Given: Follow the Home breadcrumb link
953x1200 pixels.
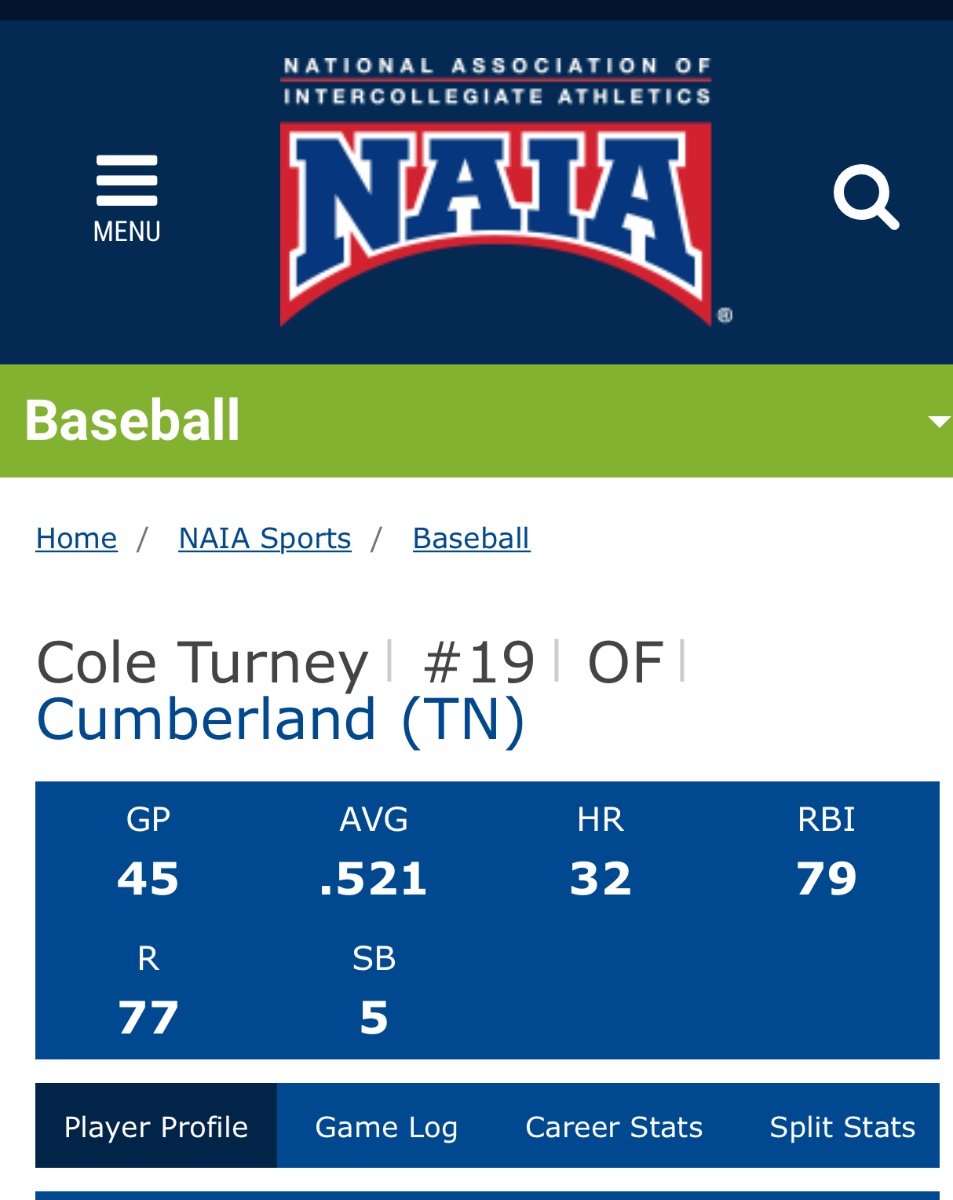Looking at the screenshot, I should pos(76,538).
